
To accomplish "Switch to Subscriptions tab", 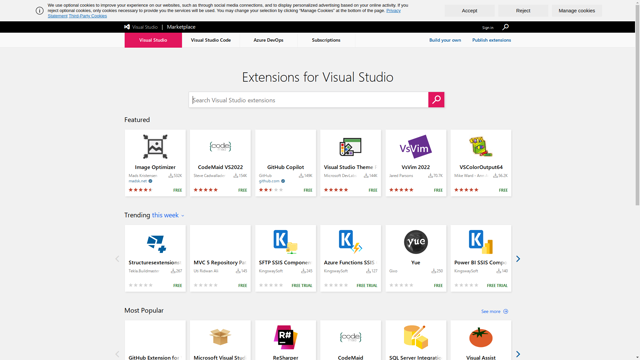I will point(326,40).
